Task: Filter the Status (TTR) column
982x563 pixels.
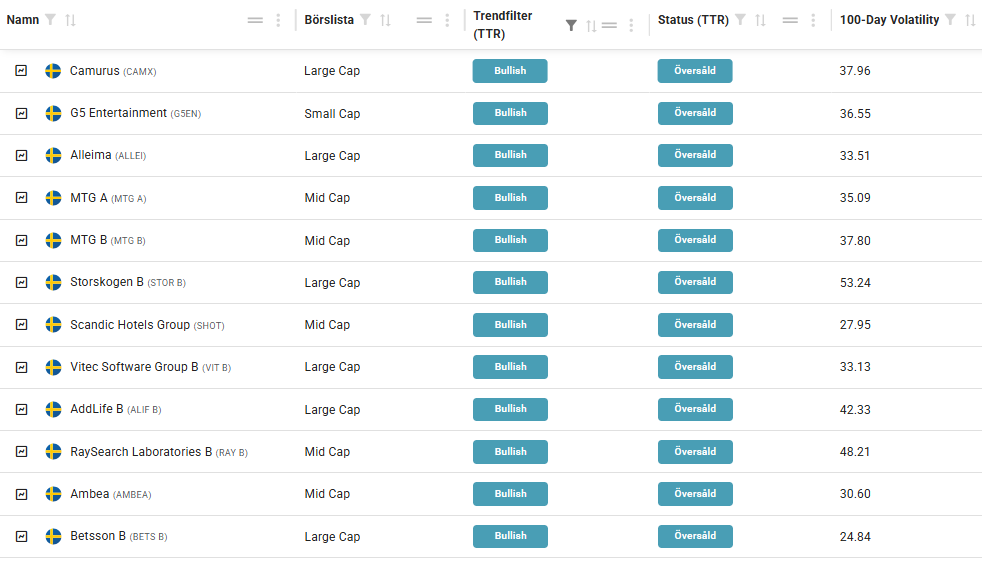Action: 740,20
